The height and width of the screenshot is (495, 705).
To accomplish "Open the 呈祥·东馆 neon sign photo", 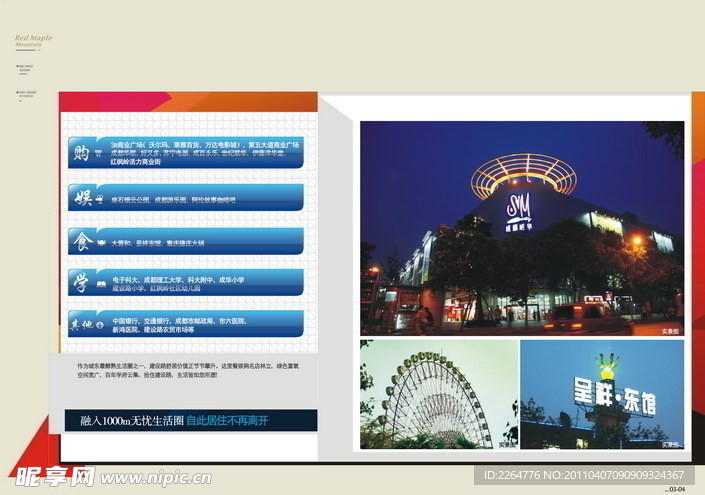I will [x=602, y=393].
